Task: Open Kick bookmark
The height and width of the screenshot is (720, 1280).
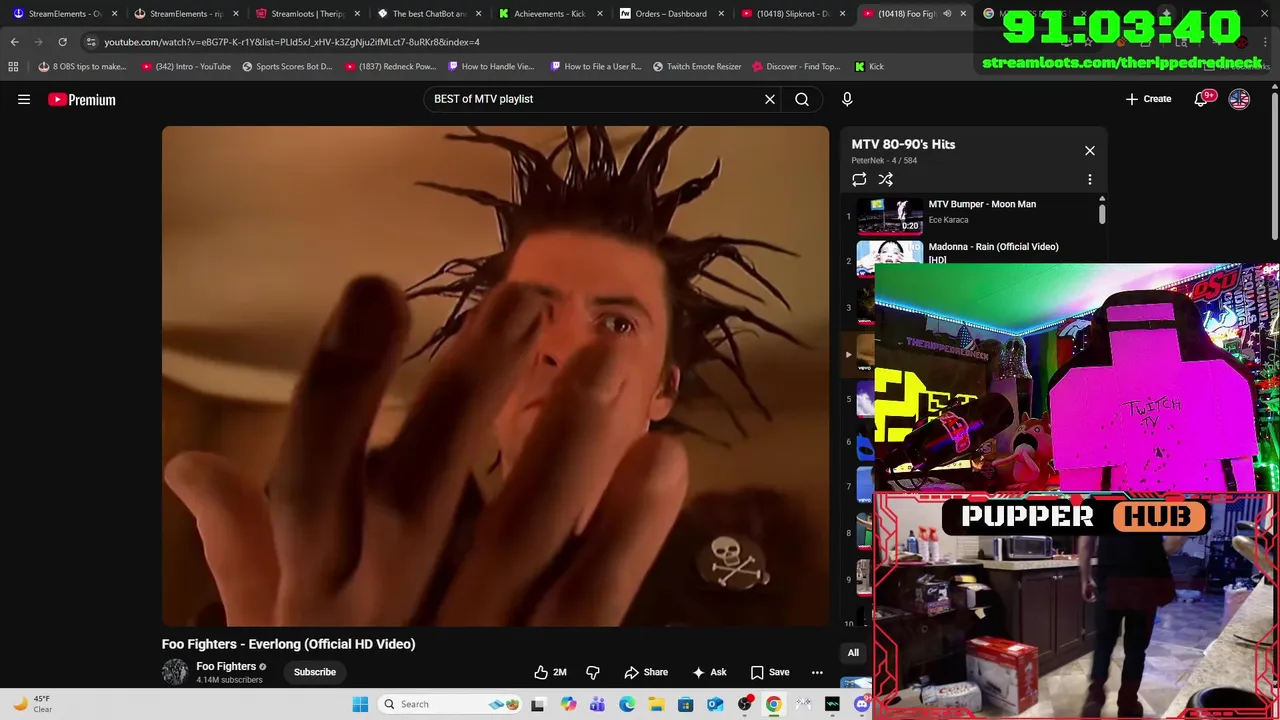Action: 869,66
